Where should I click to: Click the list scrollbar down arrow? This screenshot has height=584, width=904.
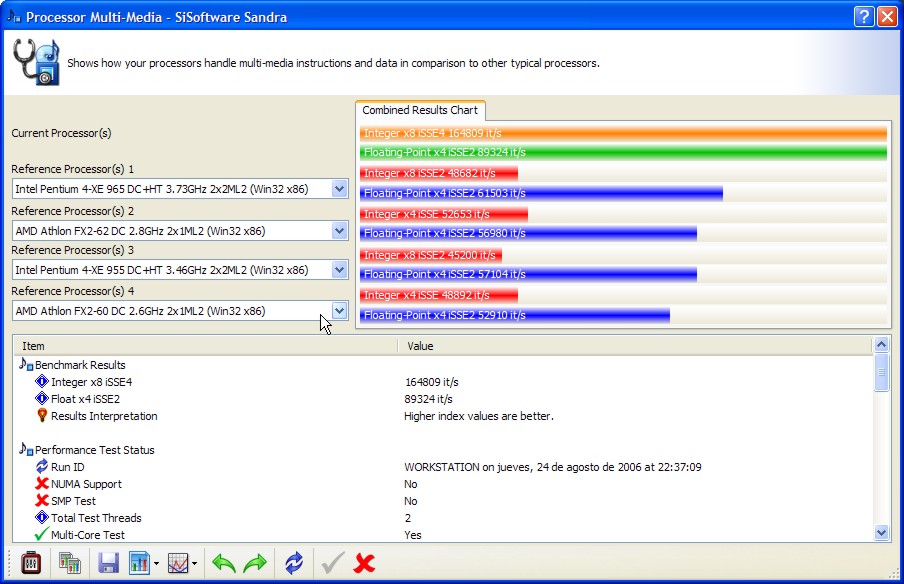[x=882, y=533]
